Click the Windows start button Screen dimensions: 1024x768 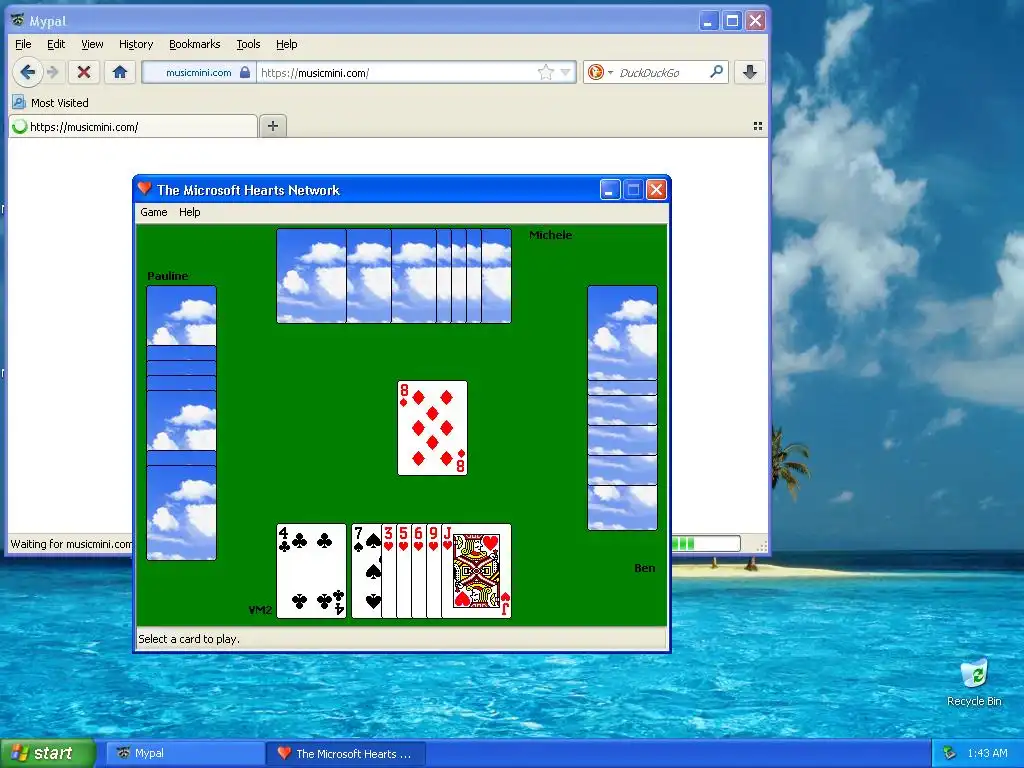point(47,753)
